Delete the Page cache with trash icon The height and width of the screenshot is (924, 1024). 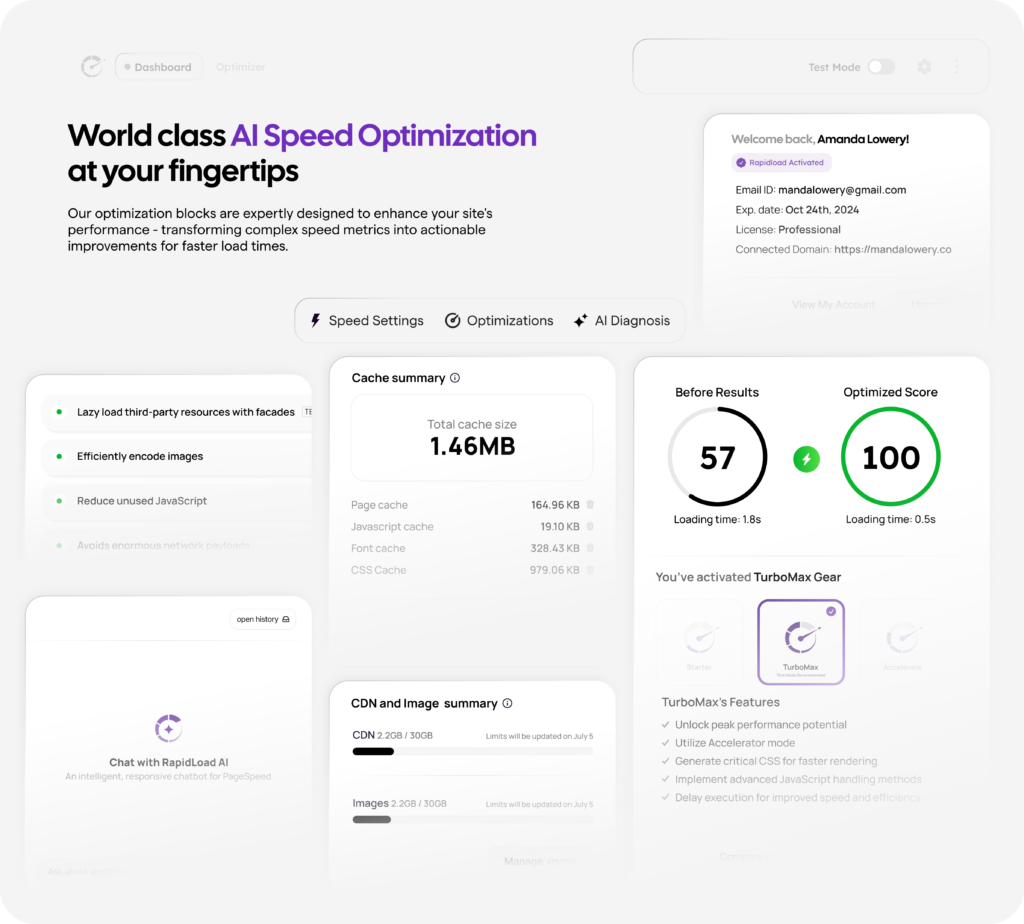590,505
